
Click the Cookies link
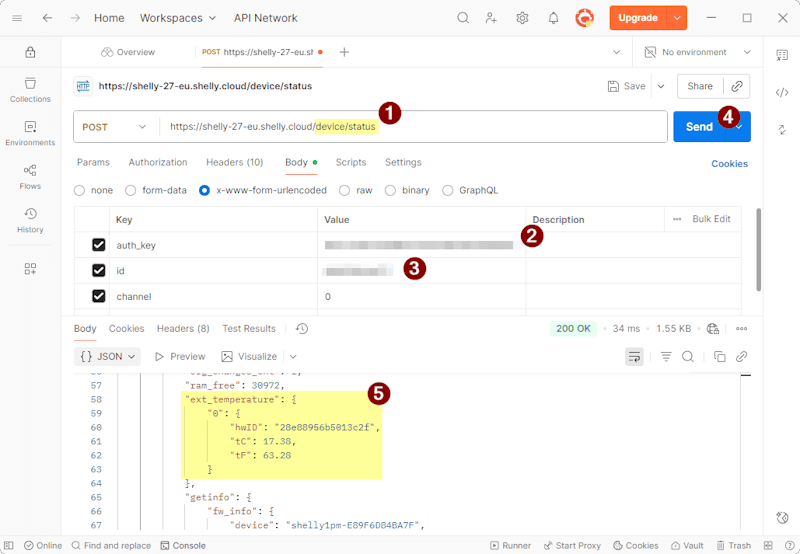tap(729, 164)
